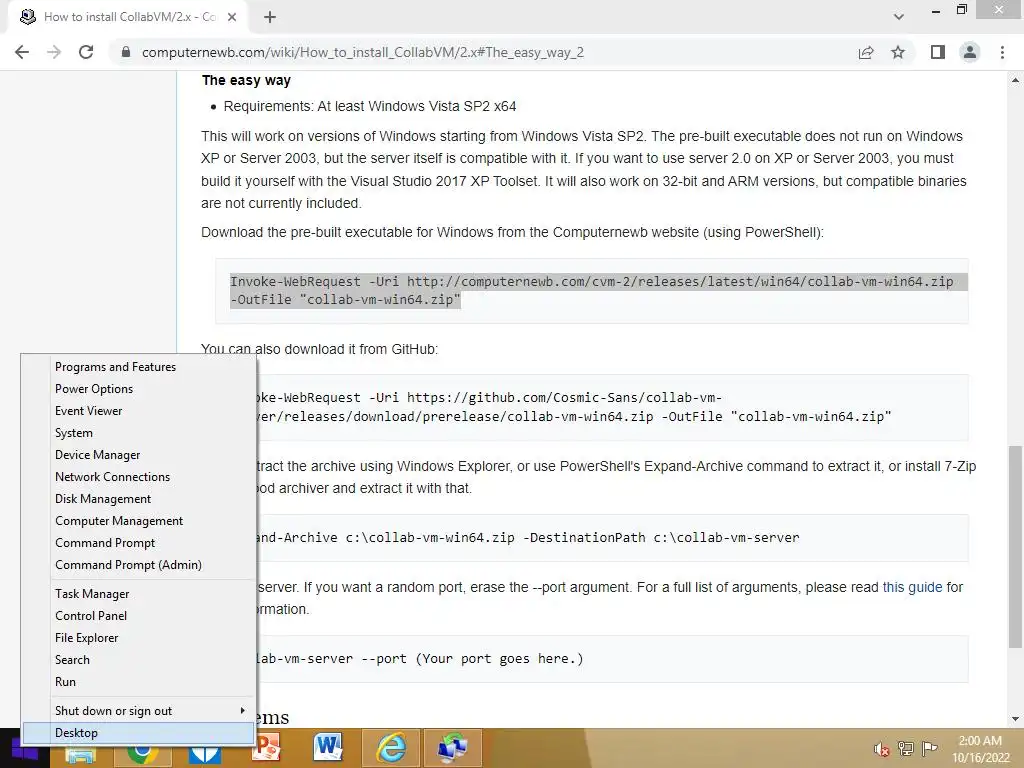Select Desktop in the menu

(x=138, y=733)
